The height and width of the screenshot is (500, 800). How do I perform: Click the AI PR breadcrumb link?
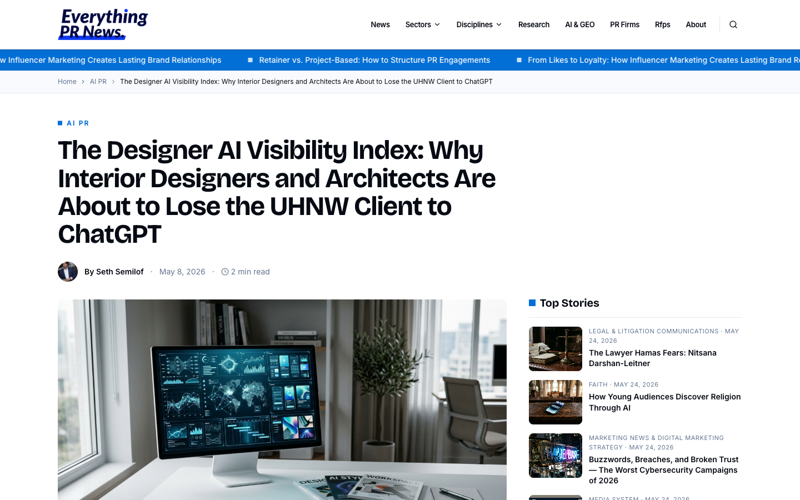point(98,82)
